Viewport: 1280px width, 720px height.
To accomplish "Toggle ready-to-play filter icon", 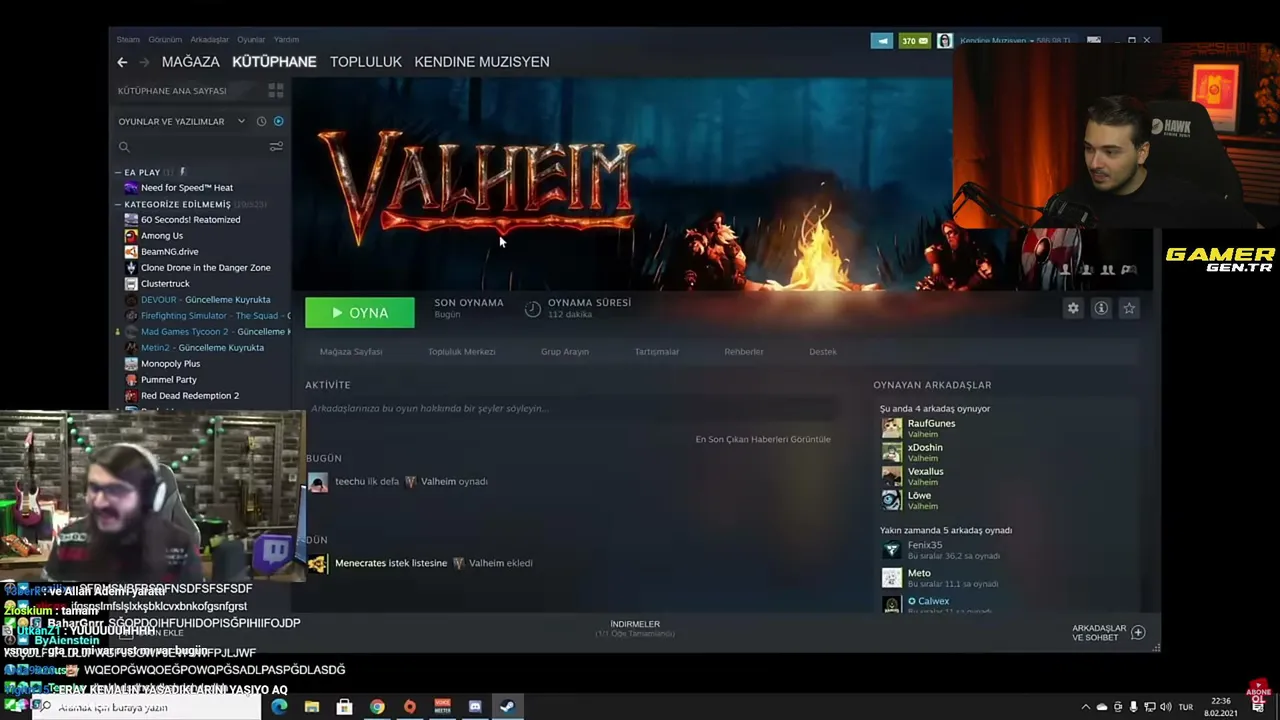I will (x=278, y=121).
